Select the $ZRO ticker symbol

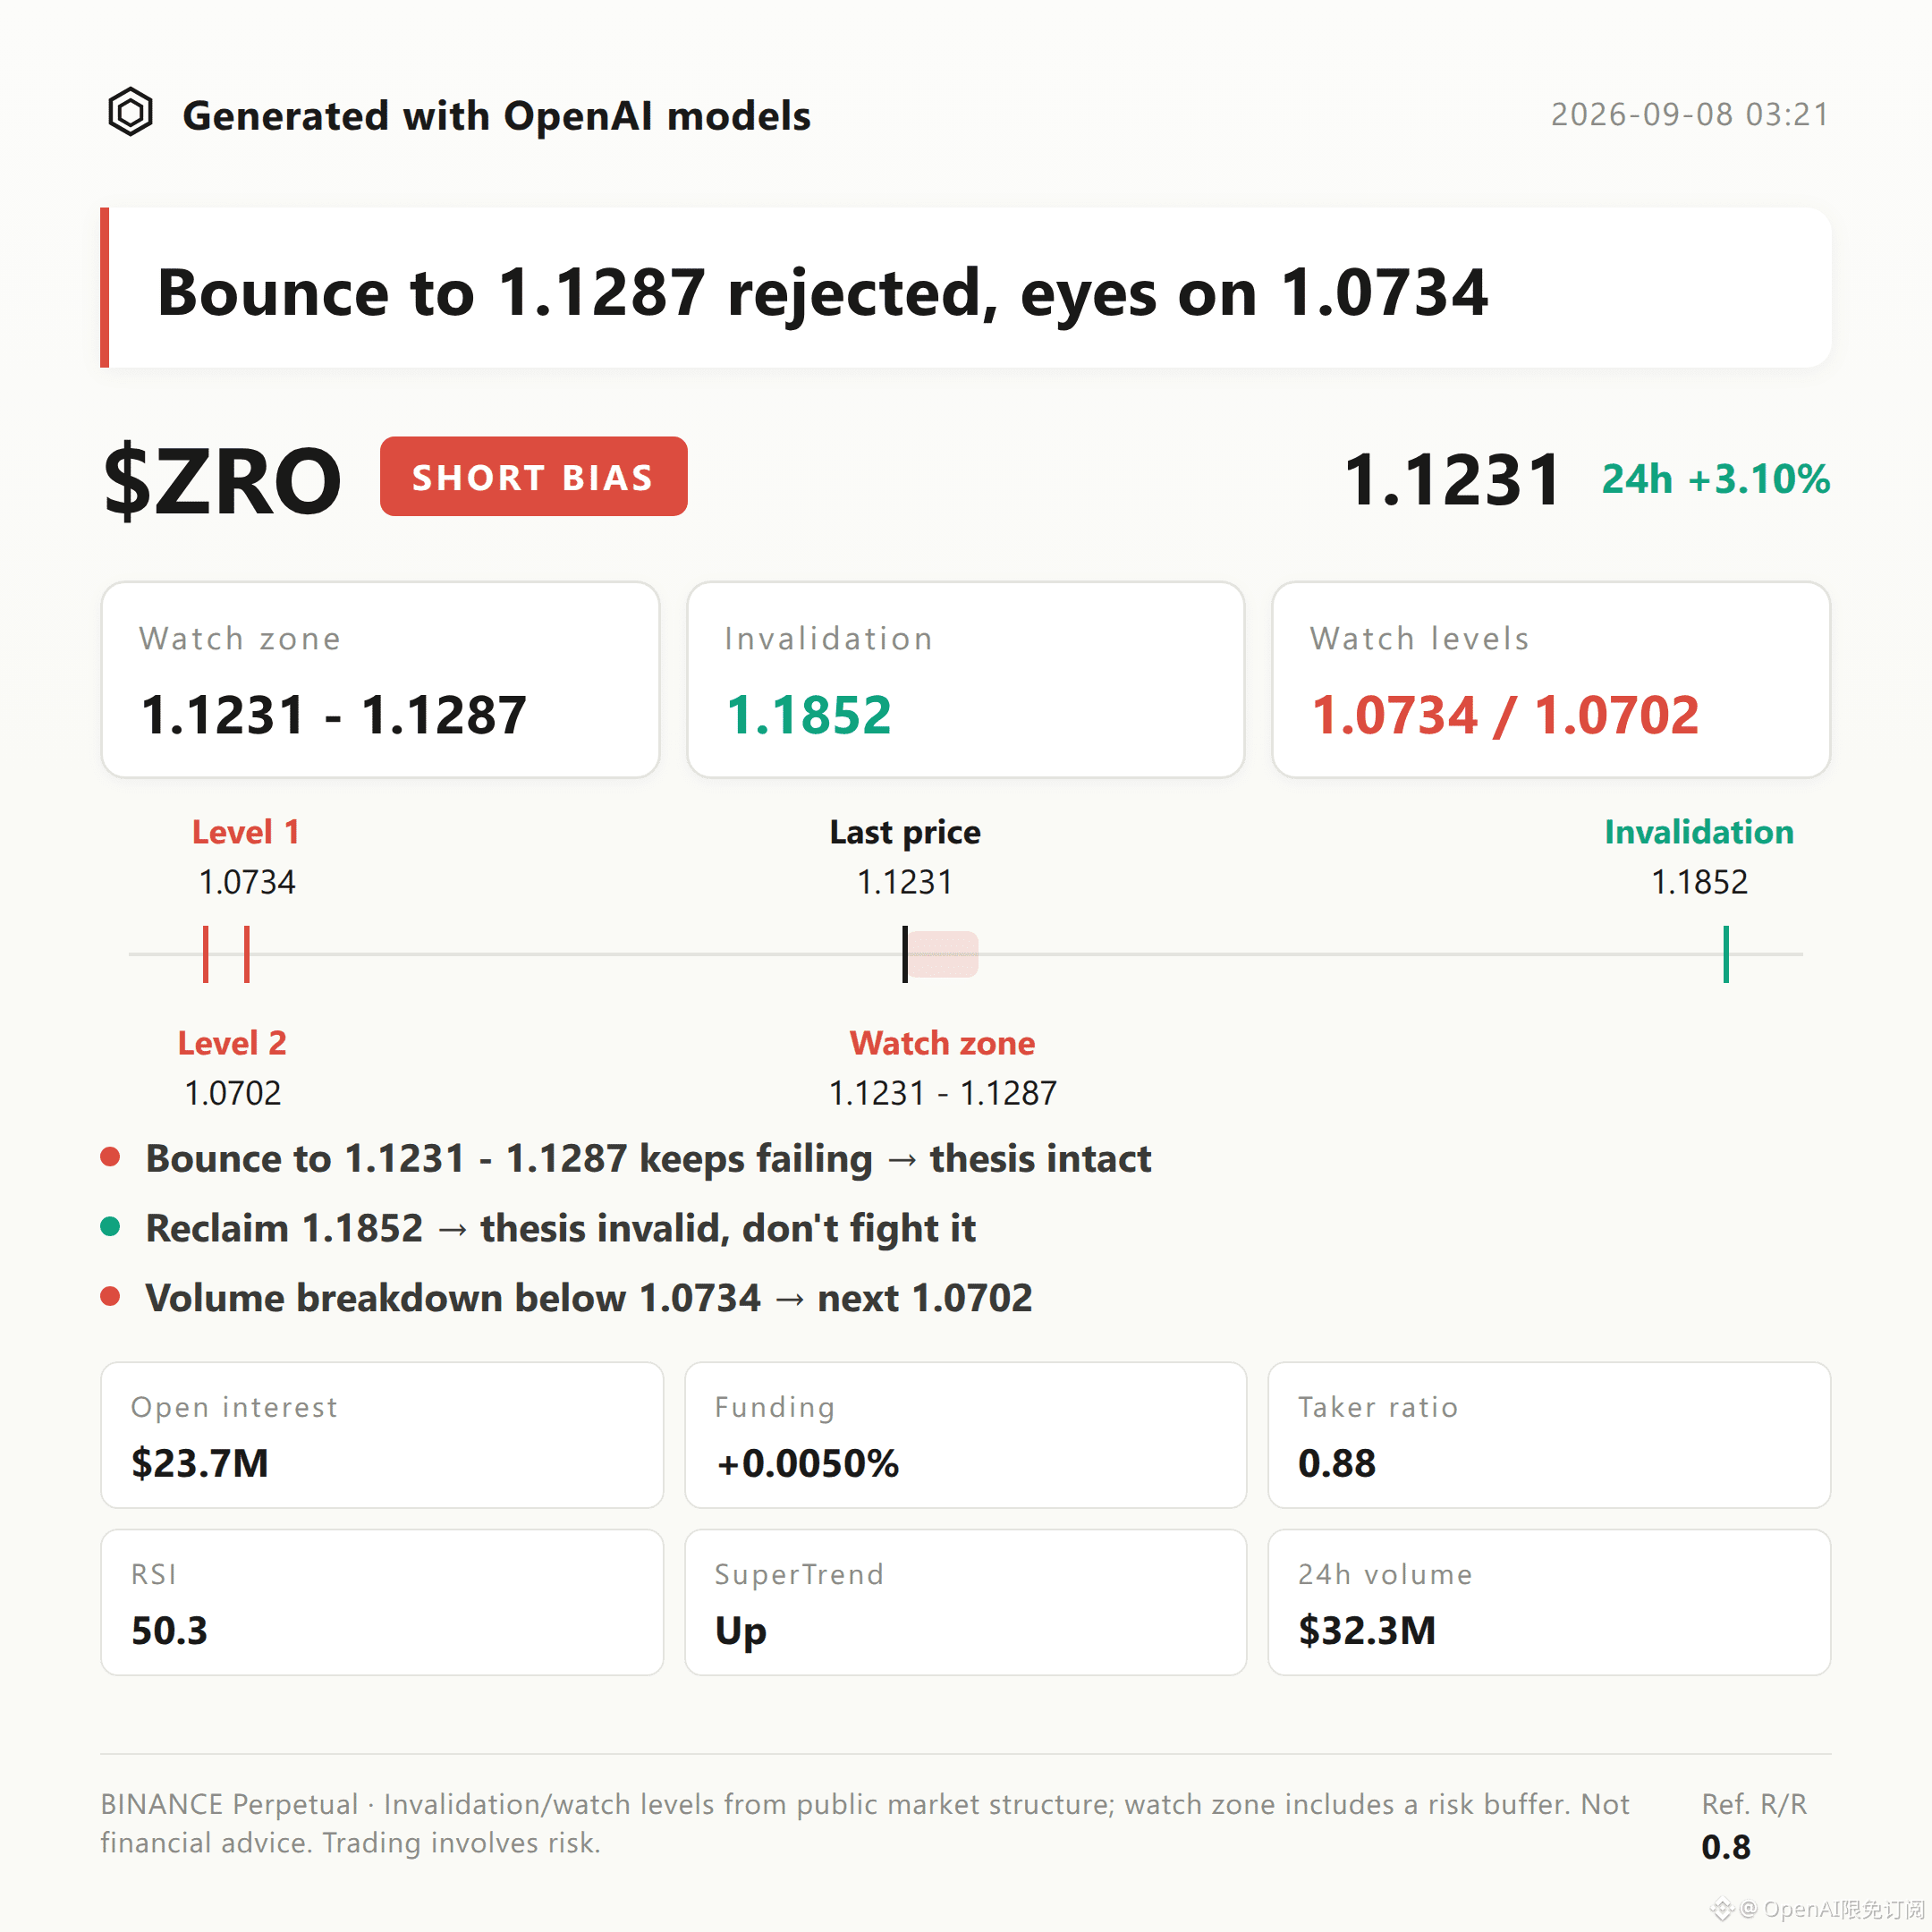222,481
